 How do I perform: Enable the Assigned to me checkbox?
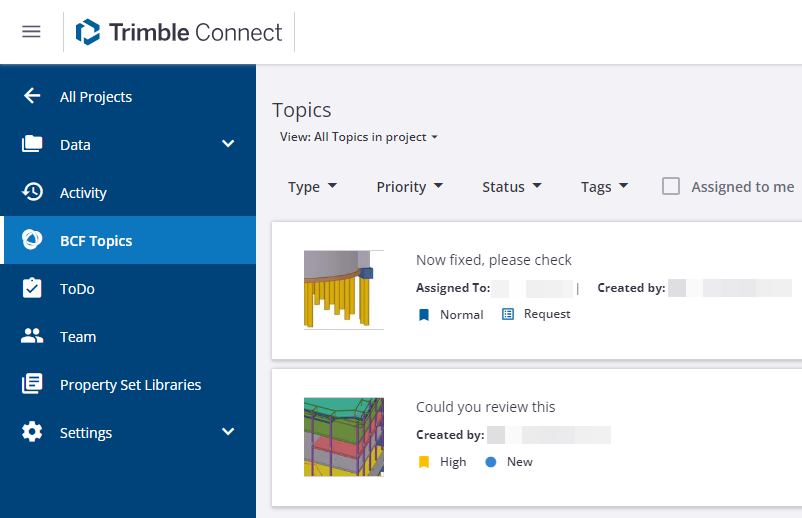[671, 186]
